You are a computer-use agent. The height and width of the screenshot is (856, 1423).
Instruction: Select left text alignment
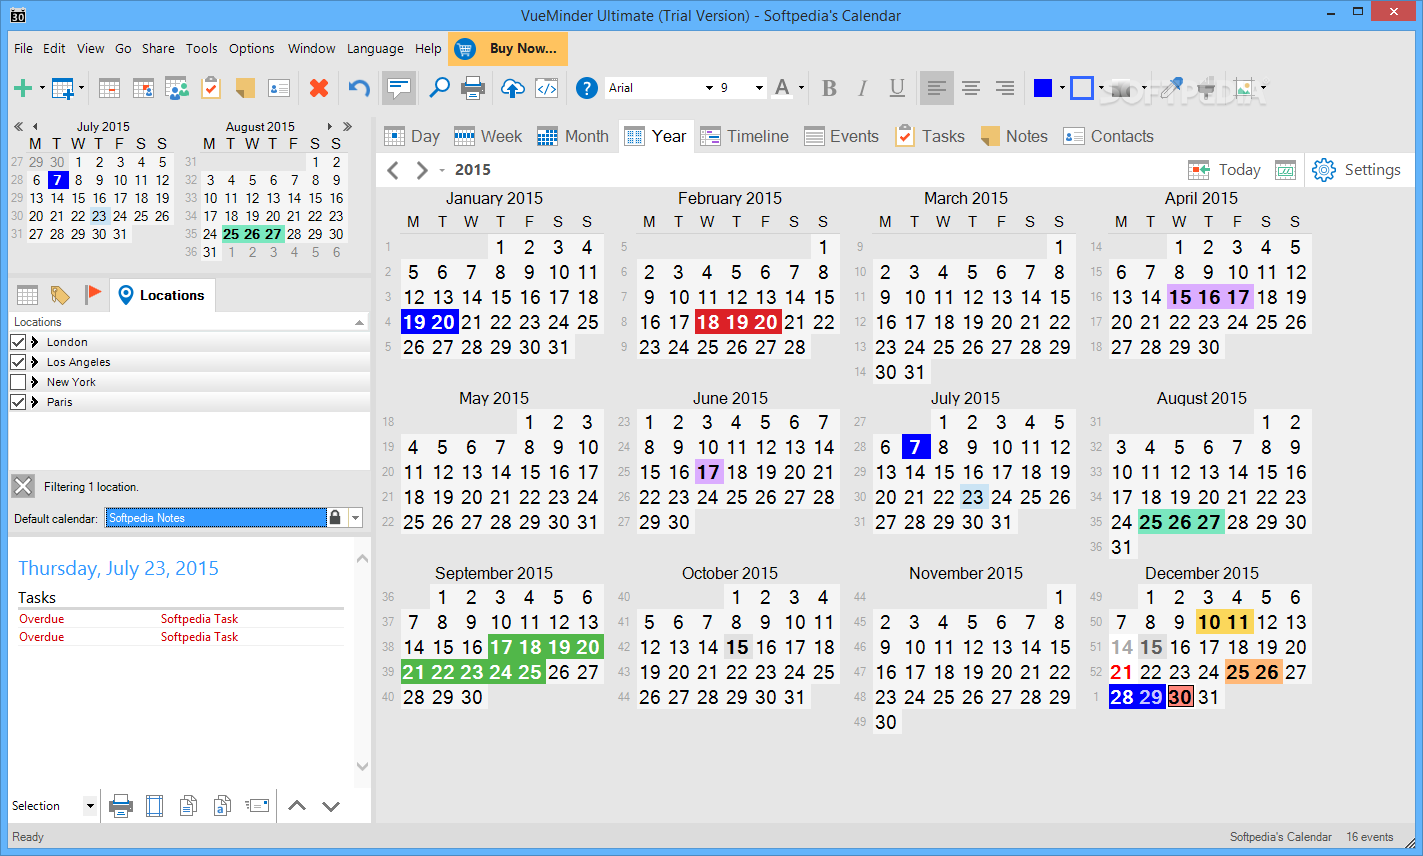pos(937,88)
